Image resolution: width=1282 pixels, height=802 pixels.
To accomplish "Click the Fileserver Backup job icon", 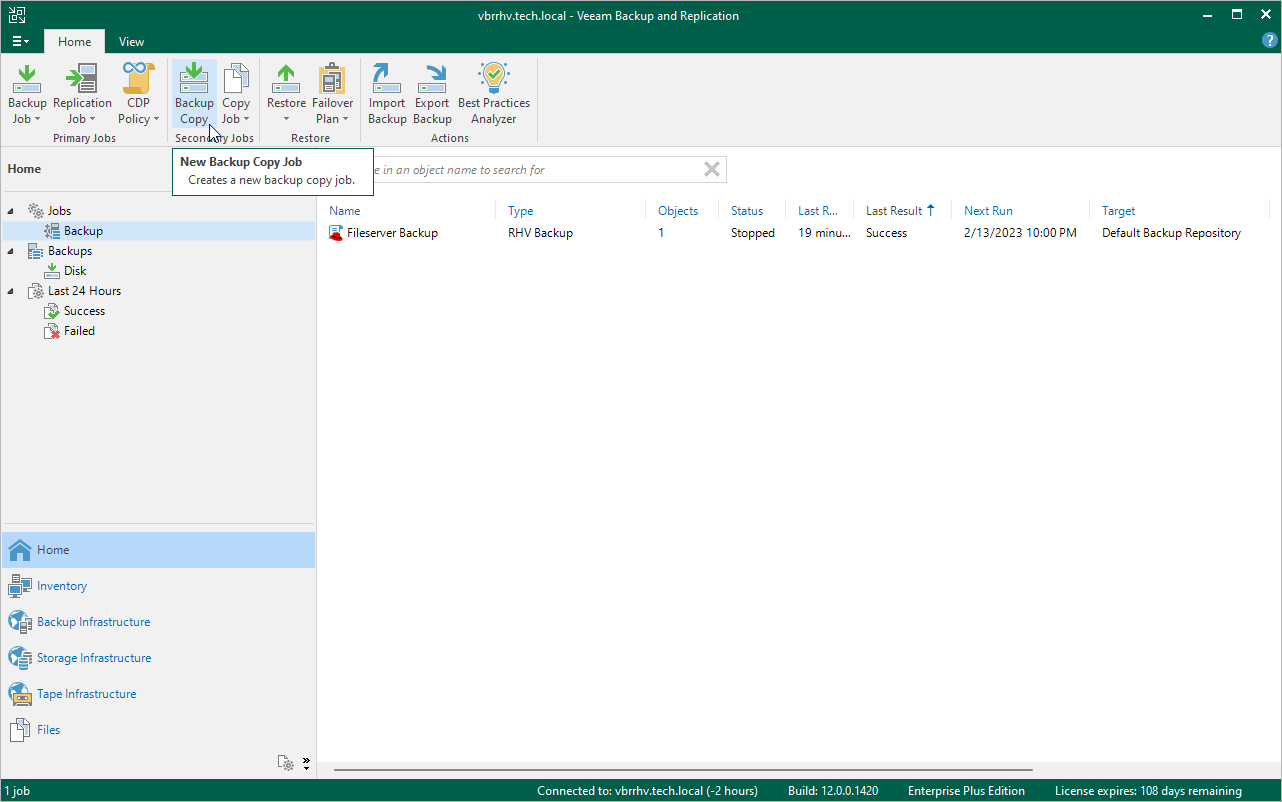I will coord(336,233).
